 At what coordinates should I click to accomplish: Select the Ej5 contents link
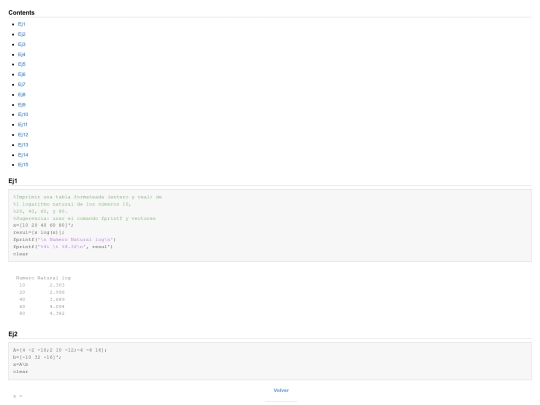(x=21, y=64)
